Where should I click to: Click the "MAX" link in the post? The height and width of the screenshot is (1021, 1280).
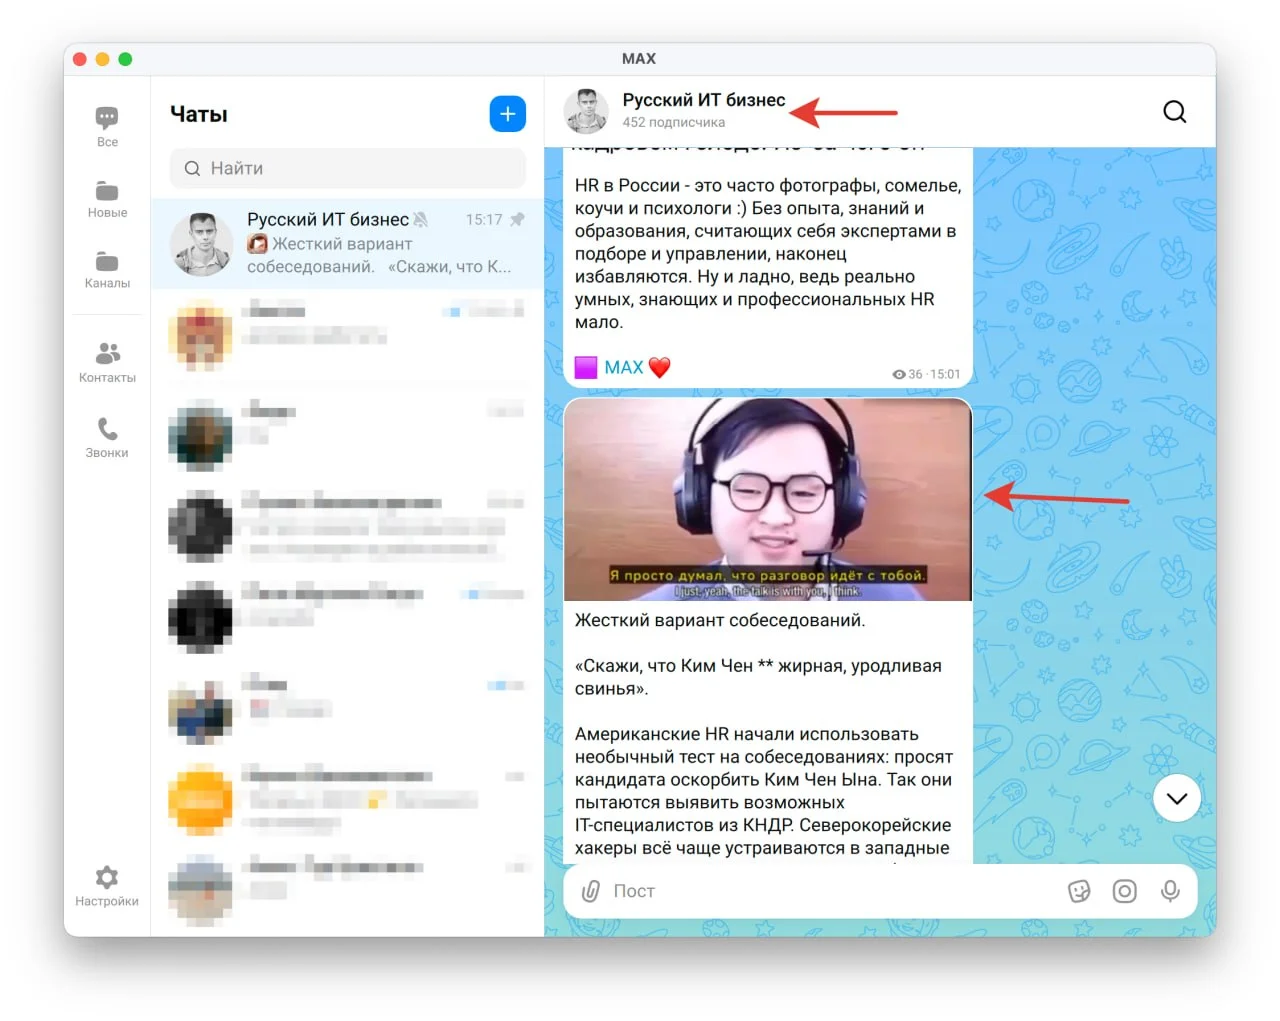pyautogui.click(x=624, y=367)
